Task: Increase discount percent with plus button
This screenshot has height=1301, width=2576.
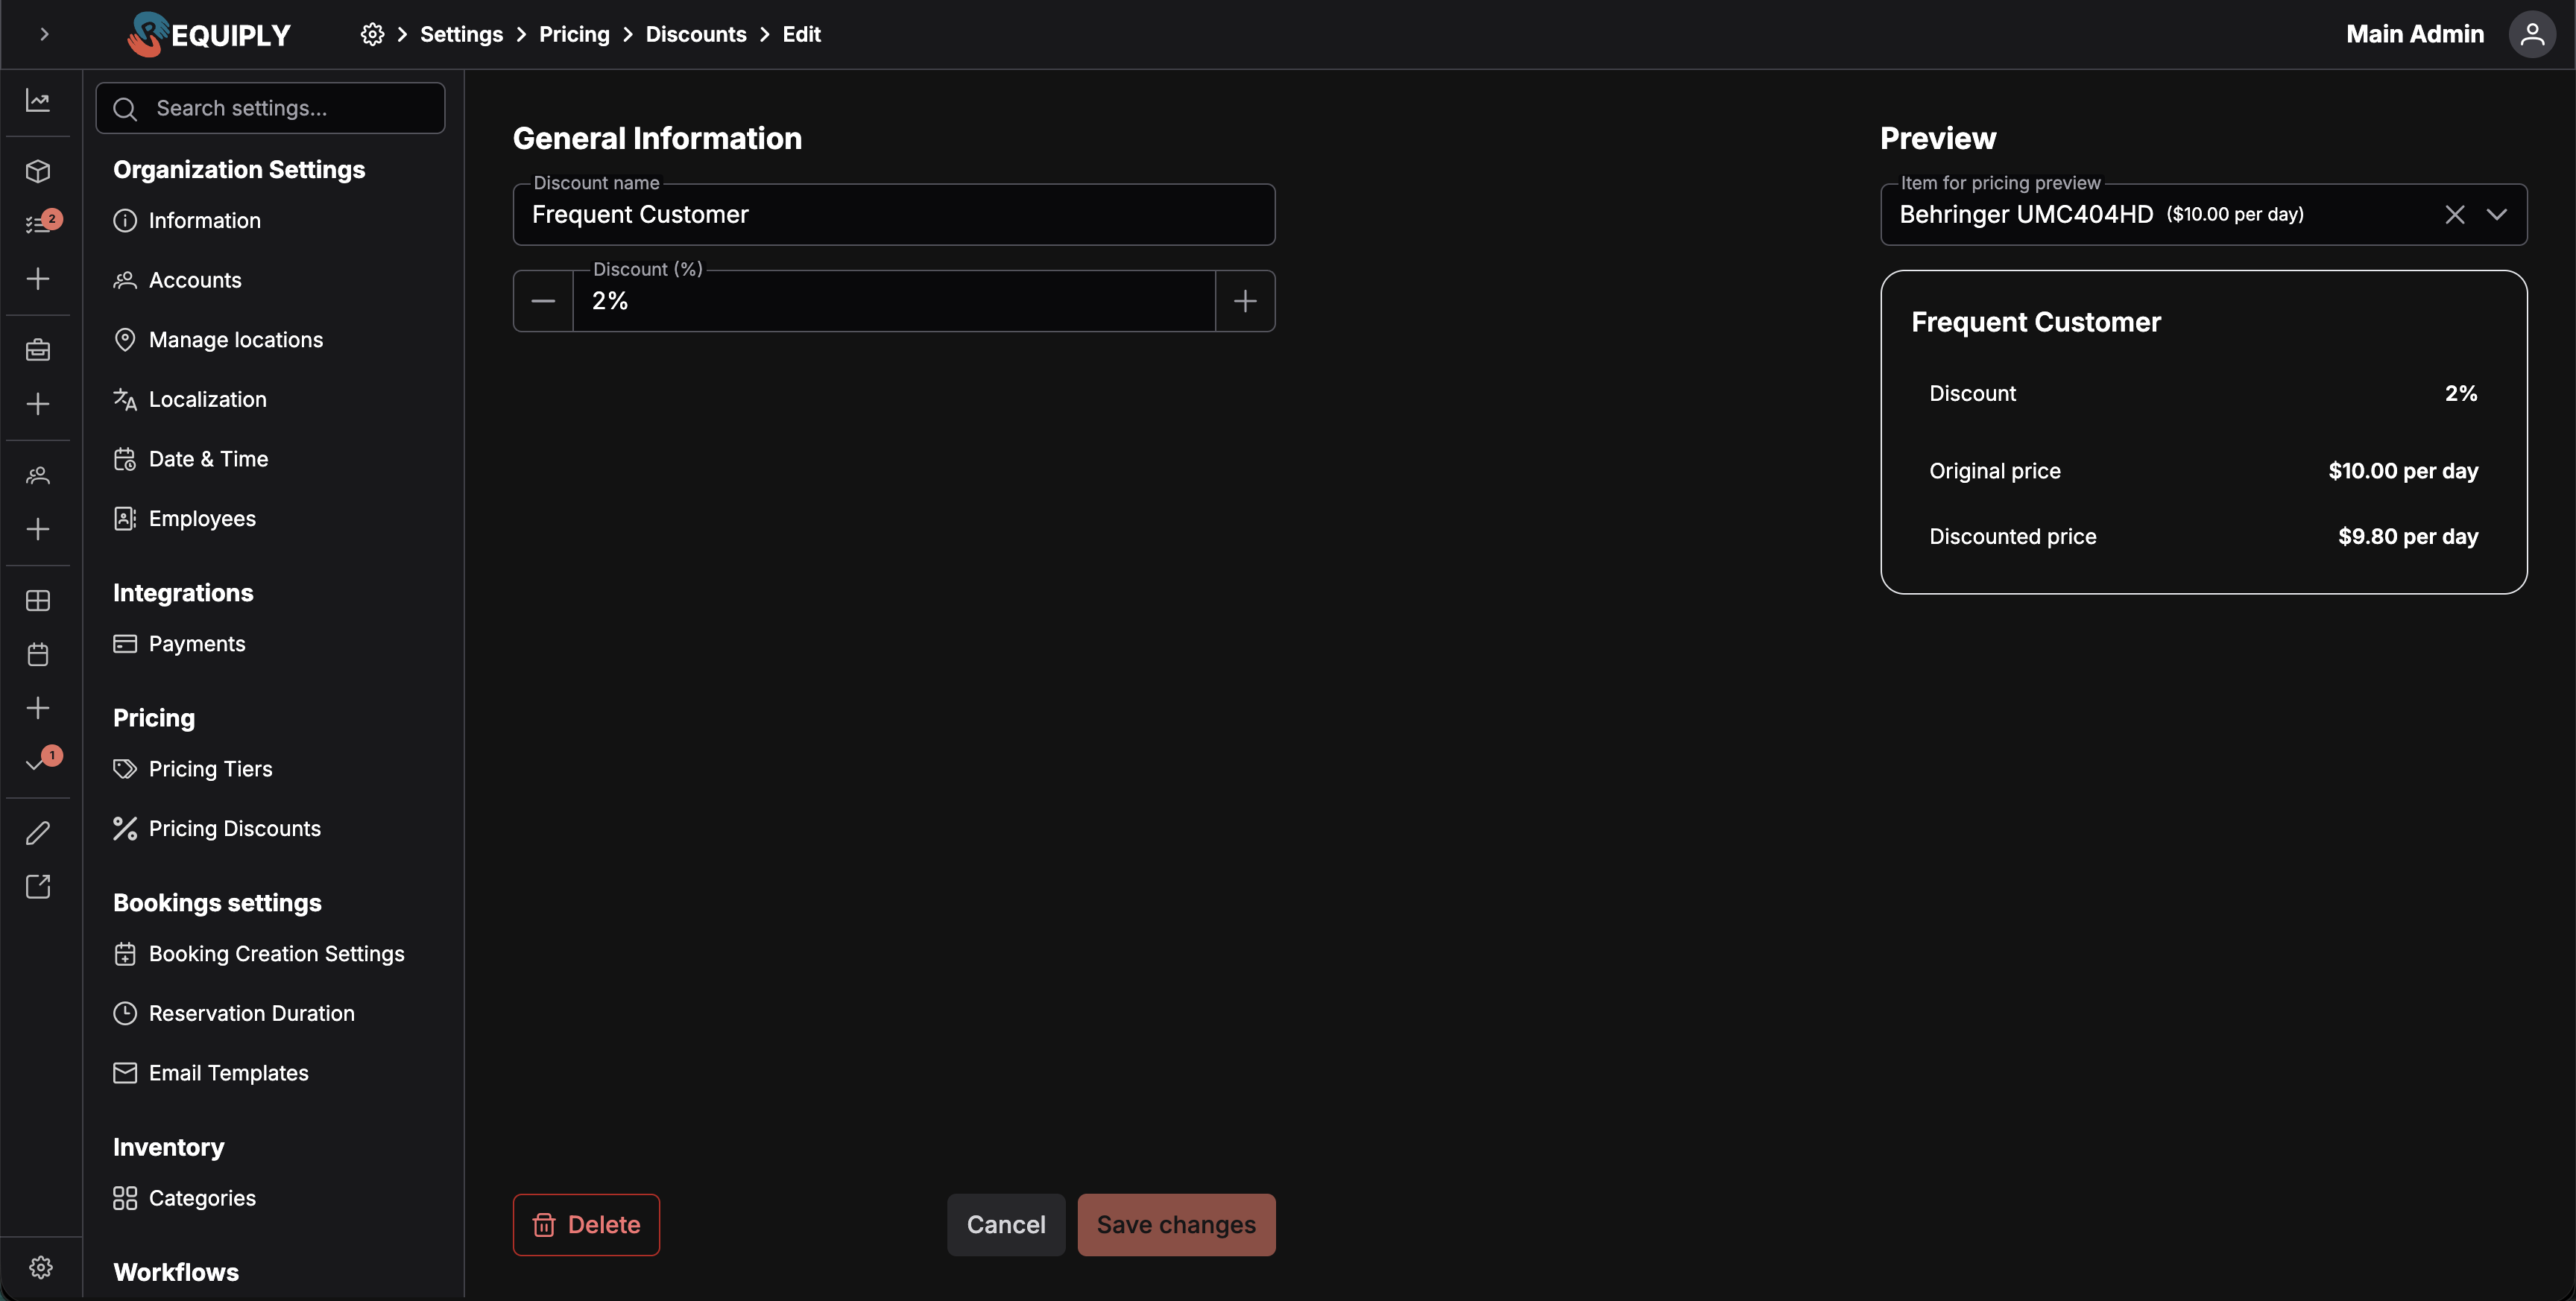Action: pyautogui.click(x=1245, y=301)
